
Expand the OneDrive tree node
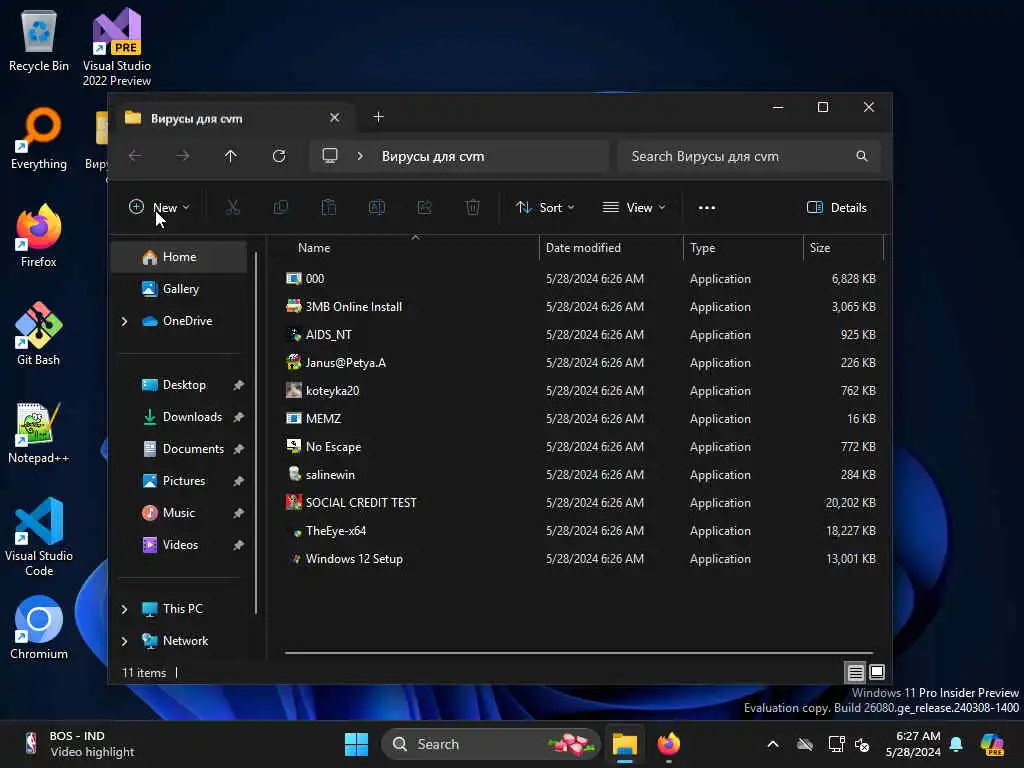click(124, 321)
